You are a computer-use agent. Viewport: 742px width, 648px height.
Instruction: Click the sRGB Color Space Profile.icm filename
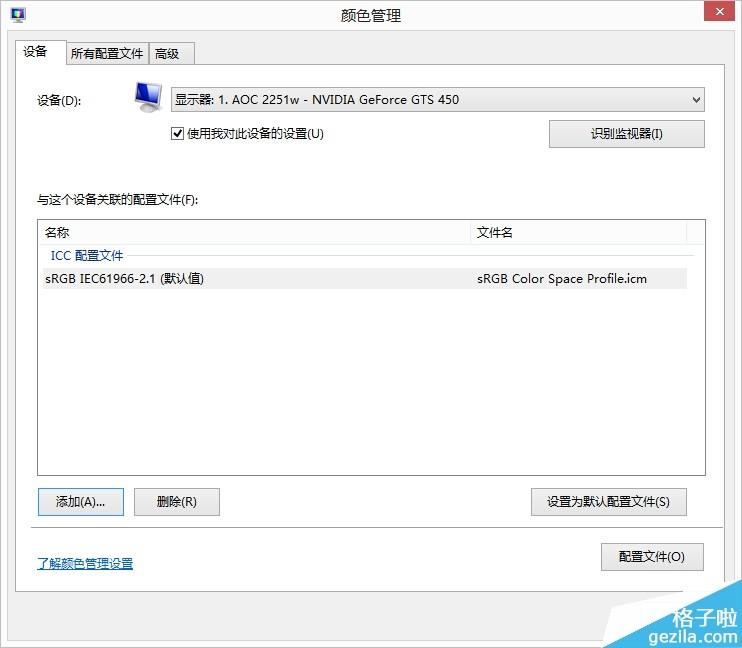[x=562, y=279]
